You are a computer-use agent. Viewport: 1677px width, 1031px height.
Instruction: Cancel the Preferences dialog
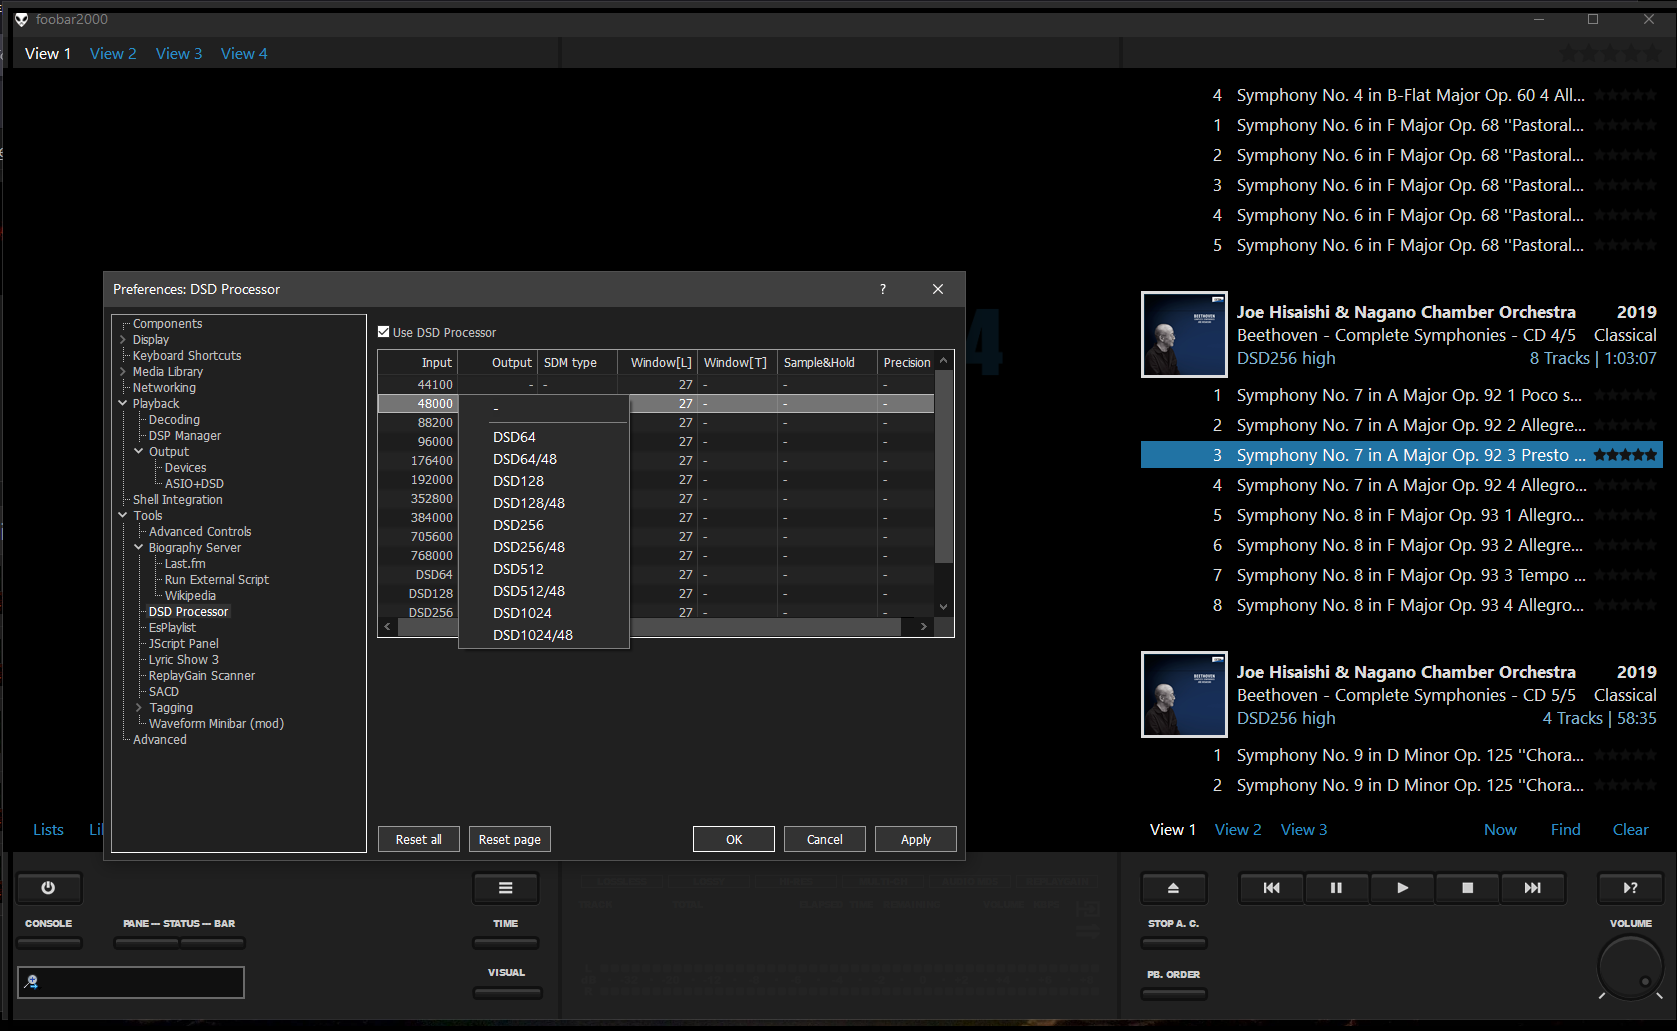(825, 839)
